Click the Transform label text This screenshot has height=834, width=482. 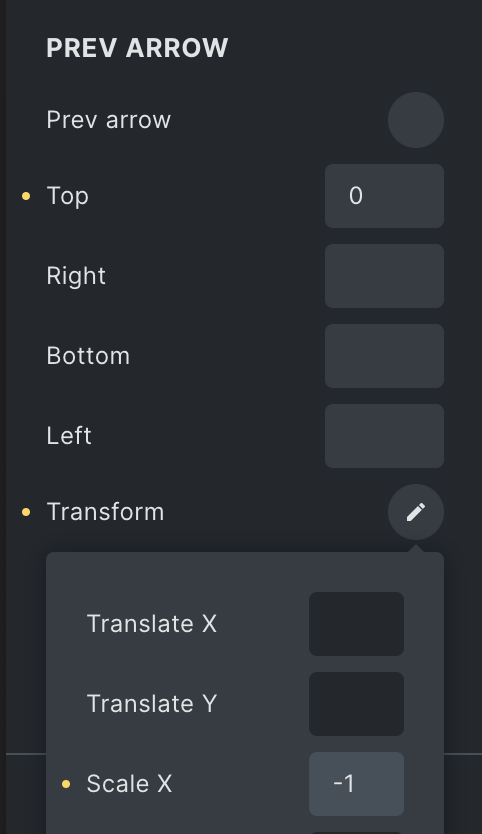point(105,512)
